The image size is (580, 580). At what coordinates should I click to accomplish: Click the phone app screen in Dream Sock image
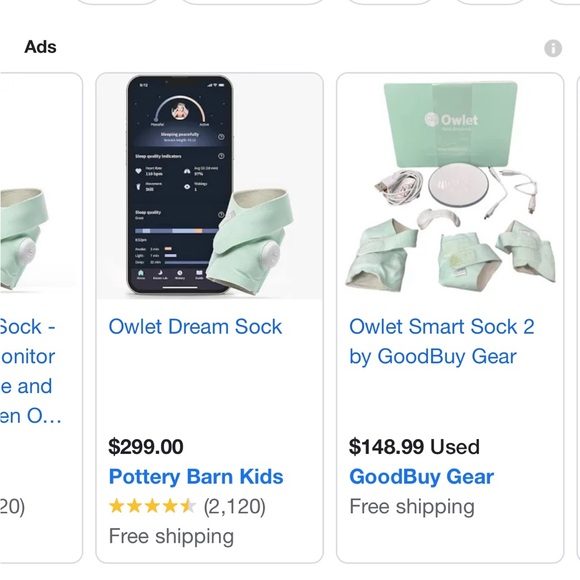(x=180, y=184)
